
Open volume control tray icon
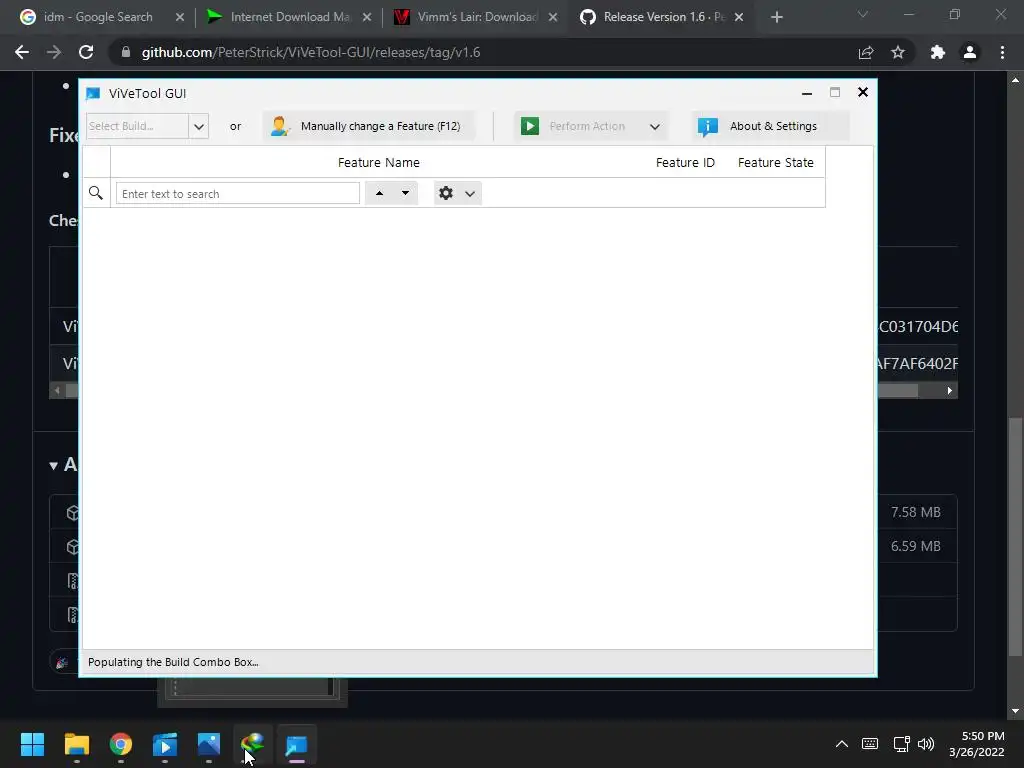(926, 744)
